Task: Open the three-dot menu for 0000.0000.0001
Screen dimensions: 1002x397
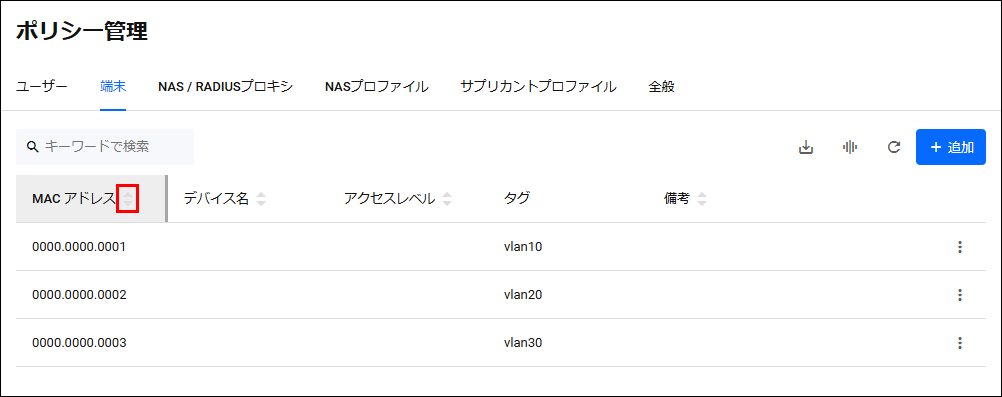Action: pyautogui.click(x=959, y=247)
